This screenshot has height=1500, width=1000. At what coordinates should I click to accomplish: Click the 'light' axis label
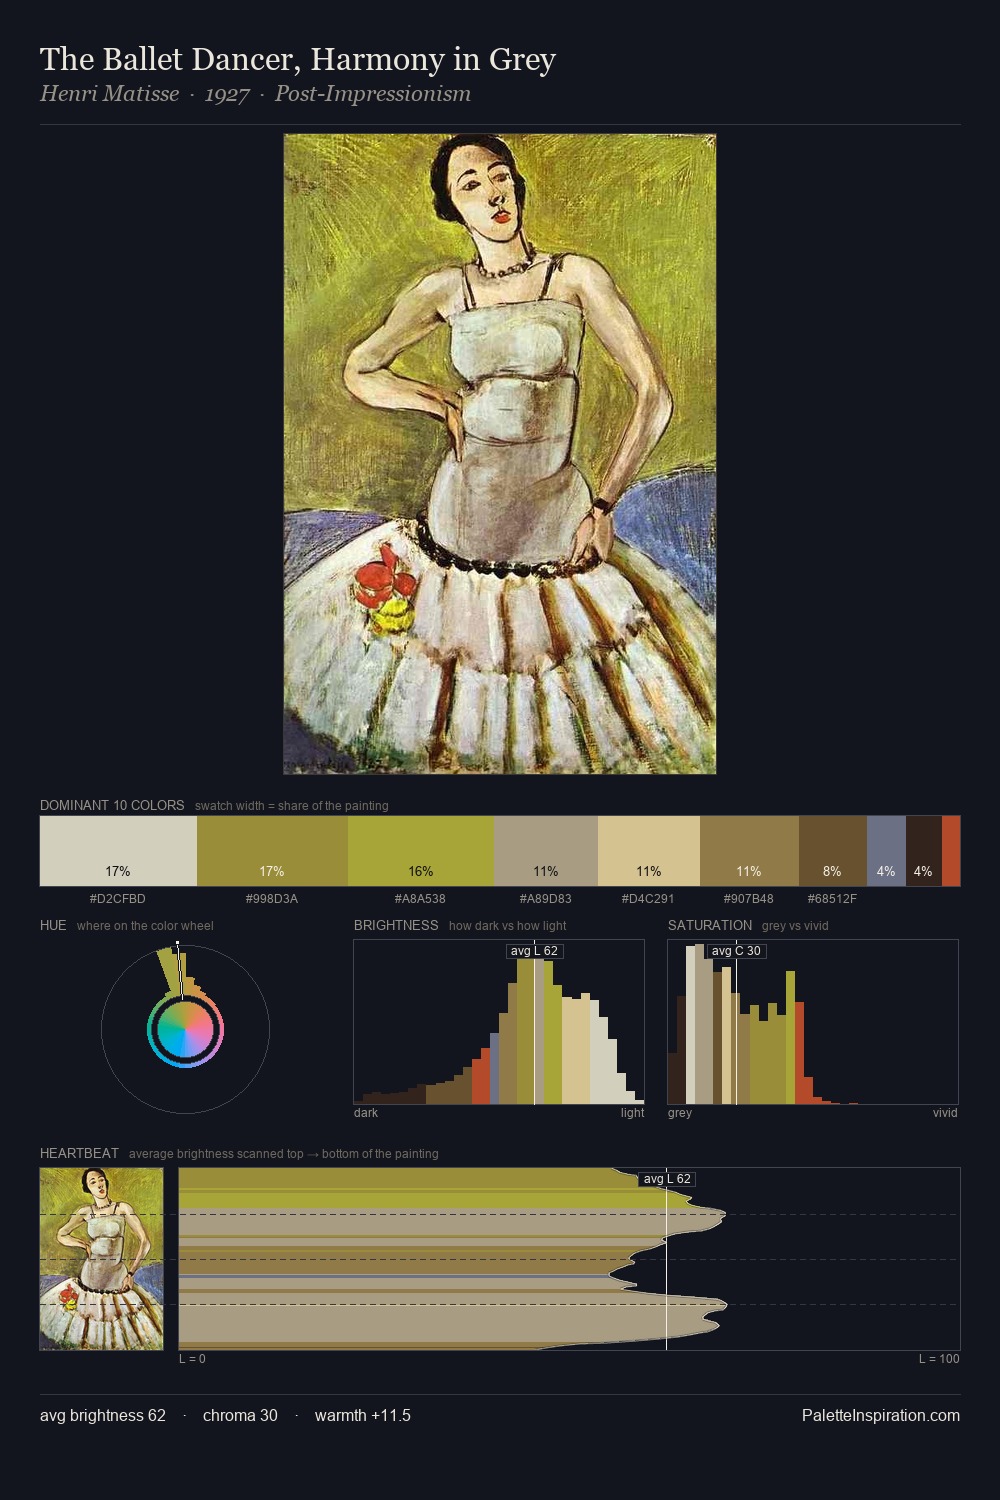[x=632, y=1113]
